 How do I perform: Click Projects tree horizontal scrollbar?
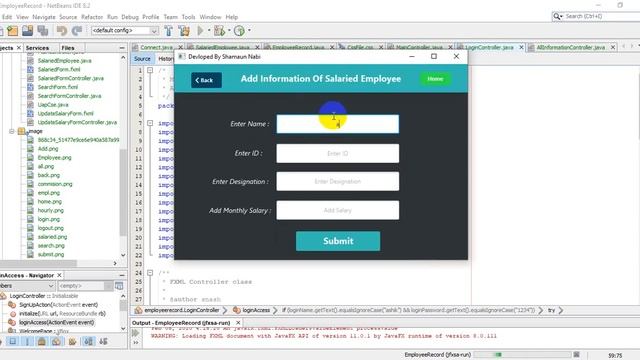click(38, 263)
